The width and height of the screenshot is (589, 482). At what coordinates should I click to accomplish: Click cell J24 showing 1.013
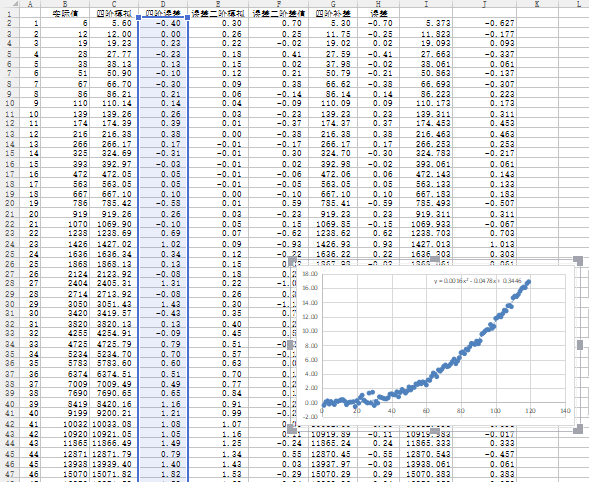[484, 244]
